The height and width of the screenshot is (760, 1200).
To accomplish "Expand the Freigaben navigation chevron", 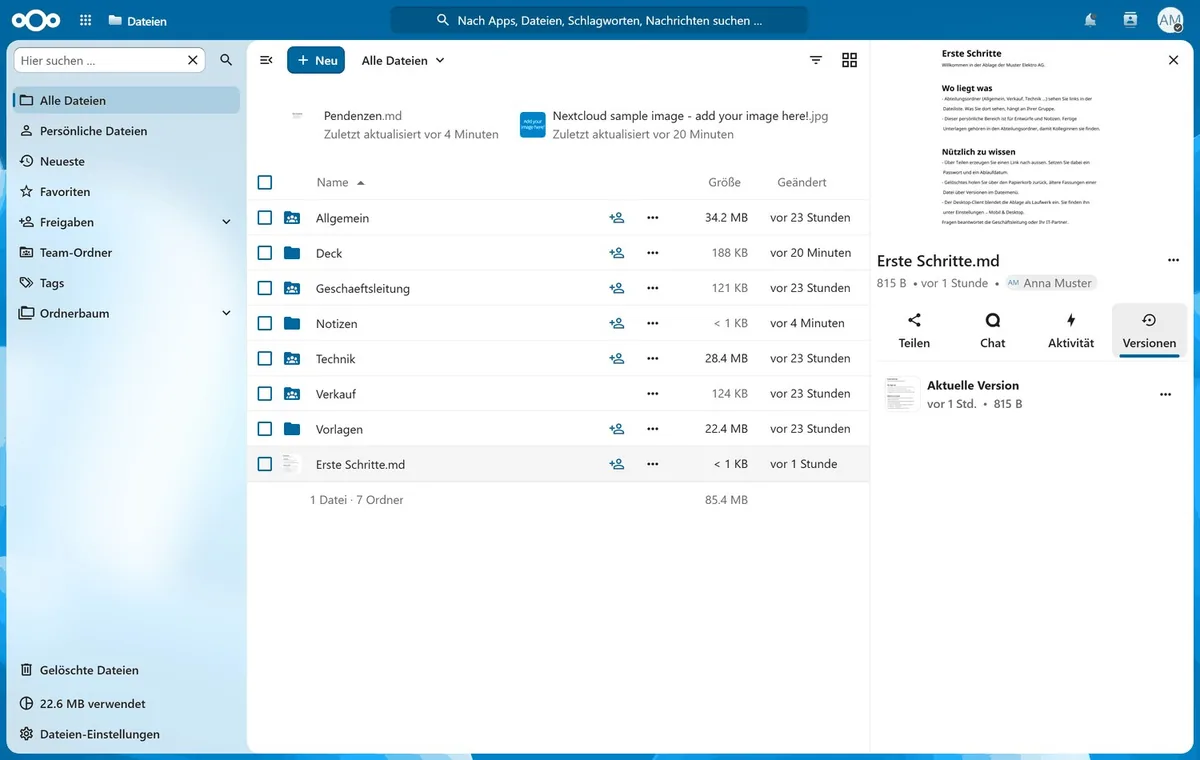I will coord(226,222).
